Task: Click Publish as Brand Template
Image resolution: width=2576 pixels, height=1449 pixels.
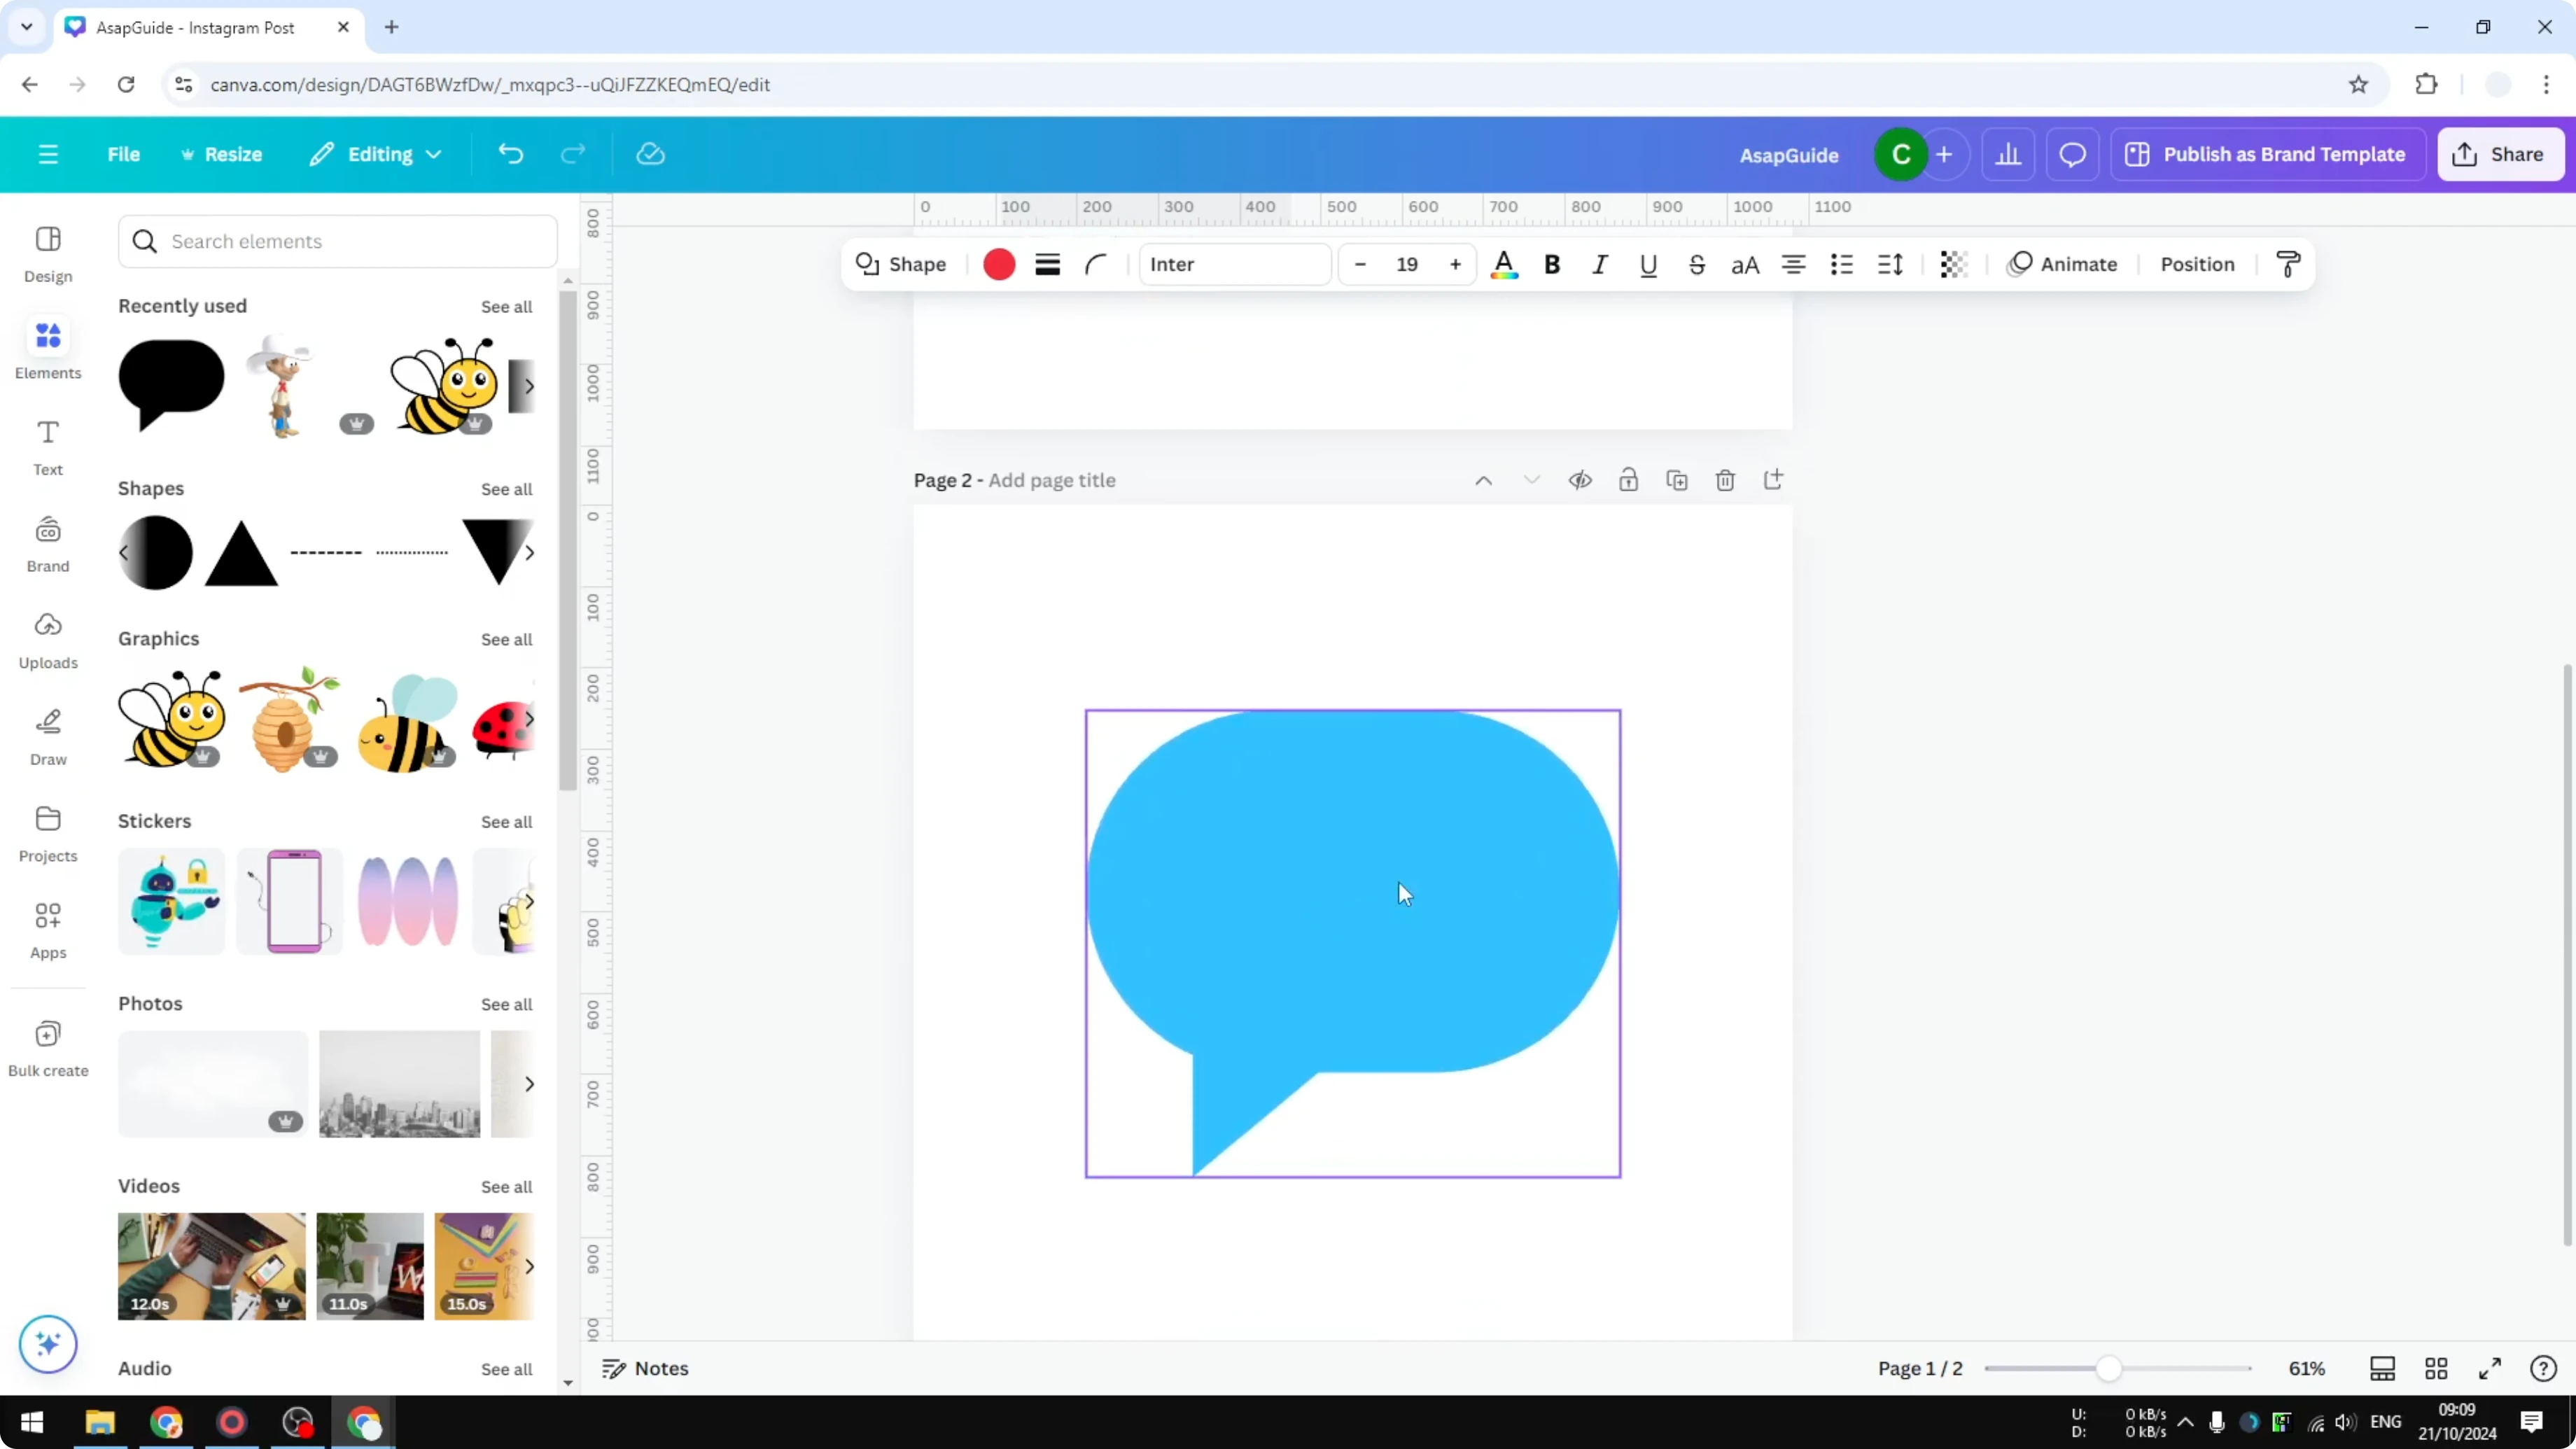Action: click(x=2267, y=154)
